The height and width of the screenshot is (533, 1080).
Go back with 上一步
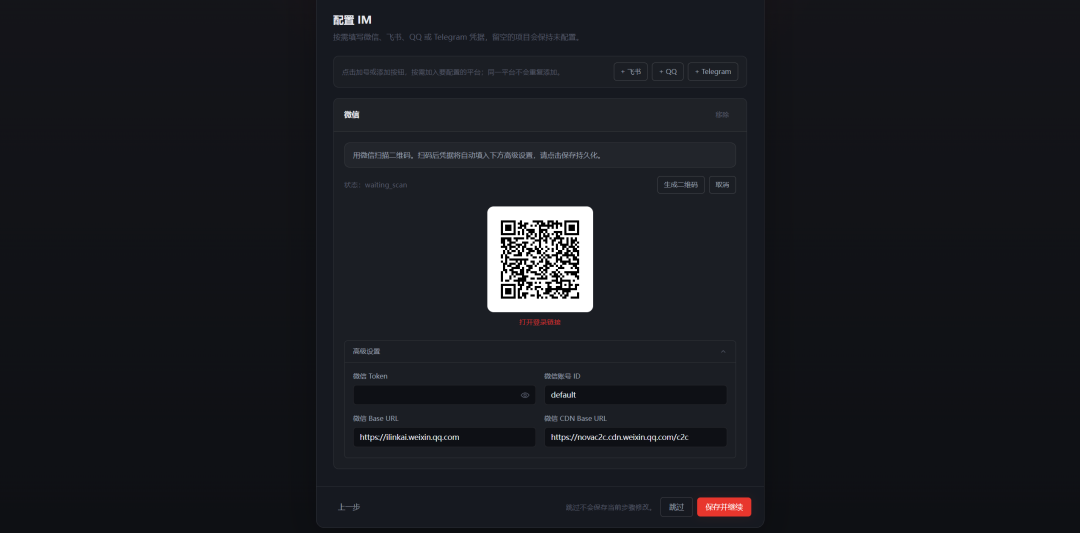click(349, 507)
